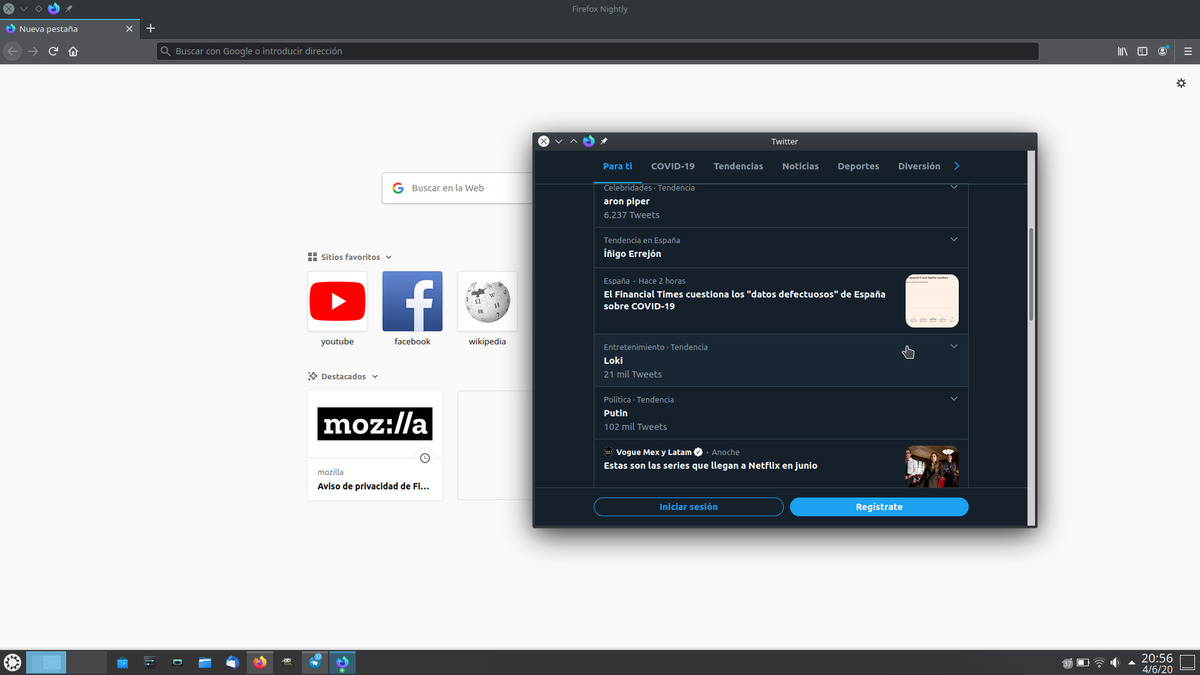Open Firefox account icon

[x=1163, y=51]
